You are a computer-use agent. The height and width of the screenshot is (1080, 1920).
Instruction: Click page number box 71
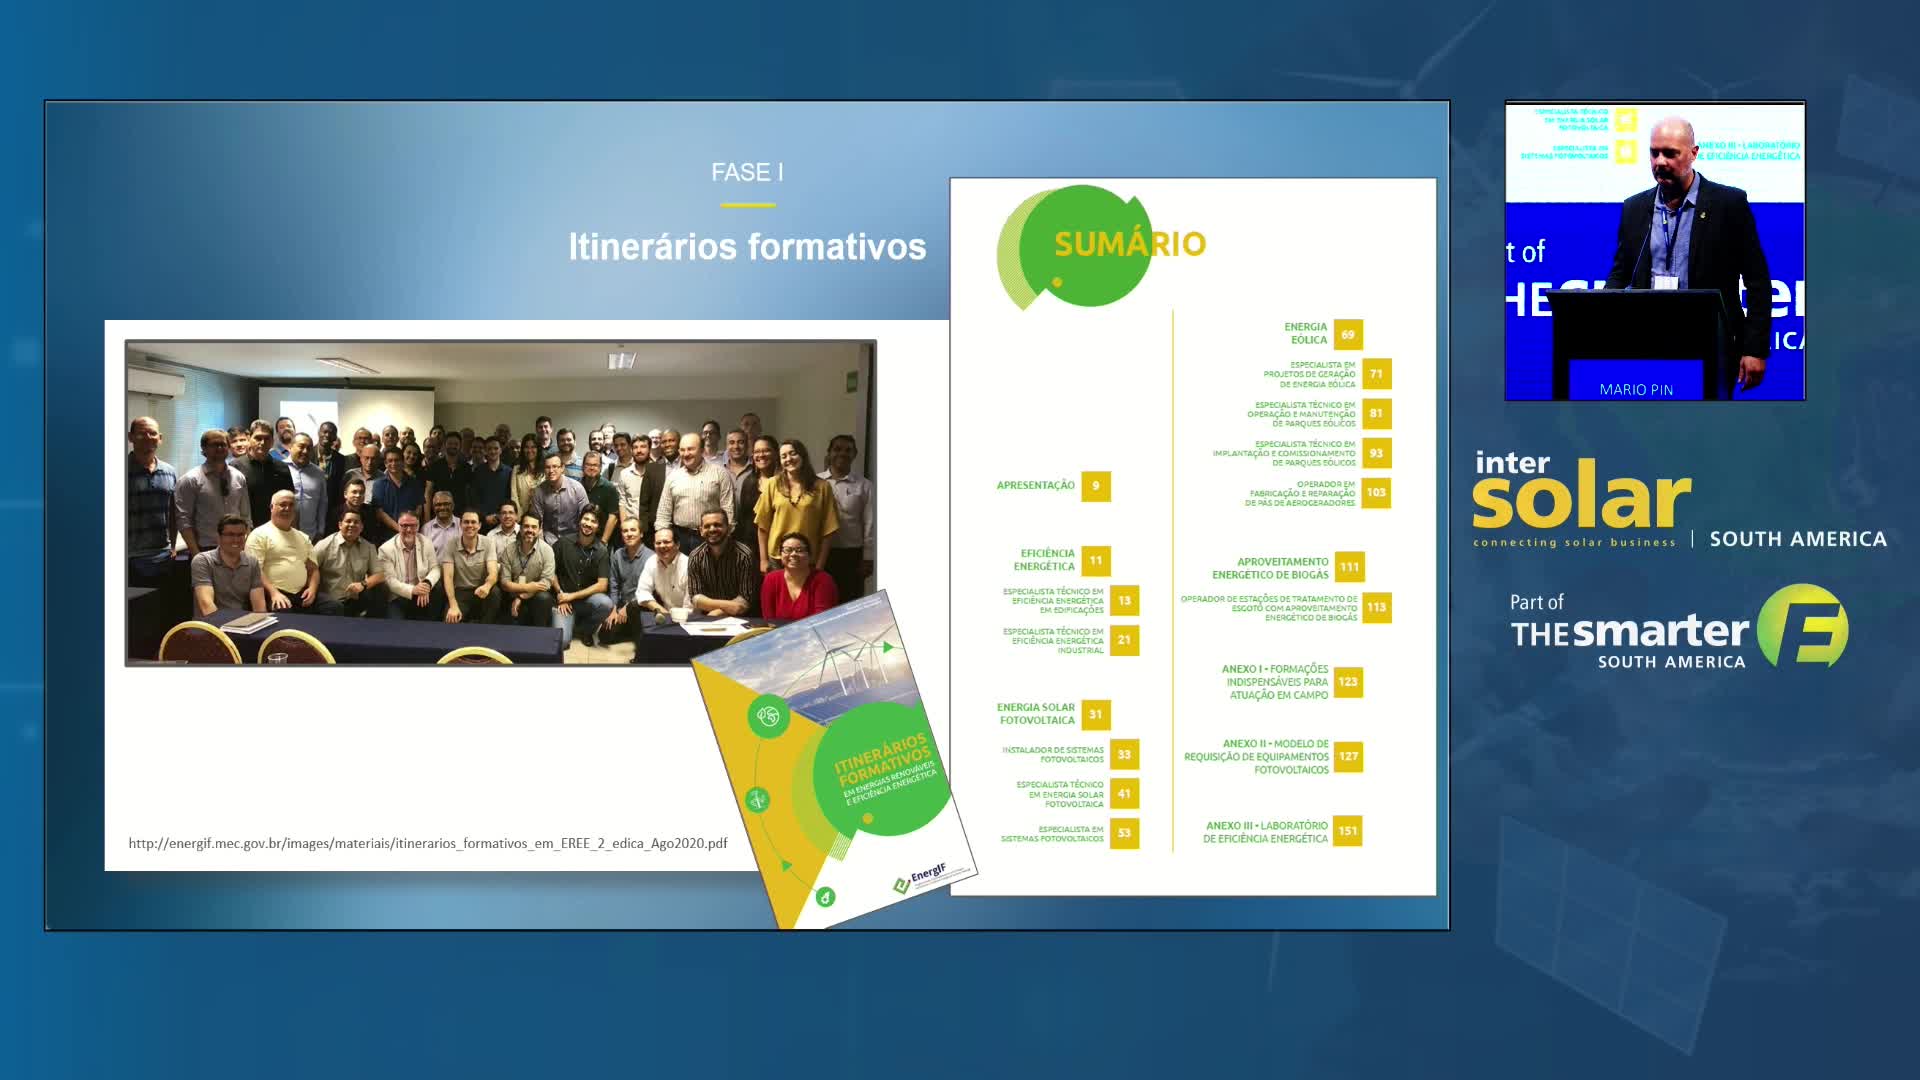pyautogui.click(x=1377, y=374)
